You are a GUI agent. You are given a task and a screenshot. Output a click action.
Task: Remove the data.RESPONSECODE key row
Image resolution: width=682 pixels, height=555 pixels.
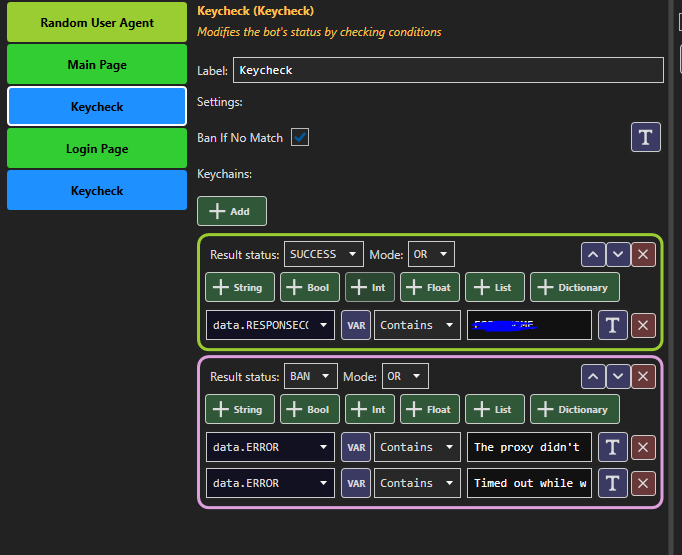(x=643, y=325)
